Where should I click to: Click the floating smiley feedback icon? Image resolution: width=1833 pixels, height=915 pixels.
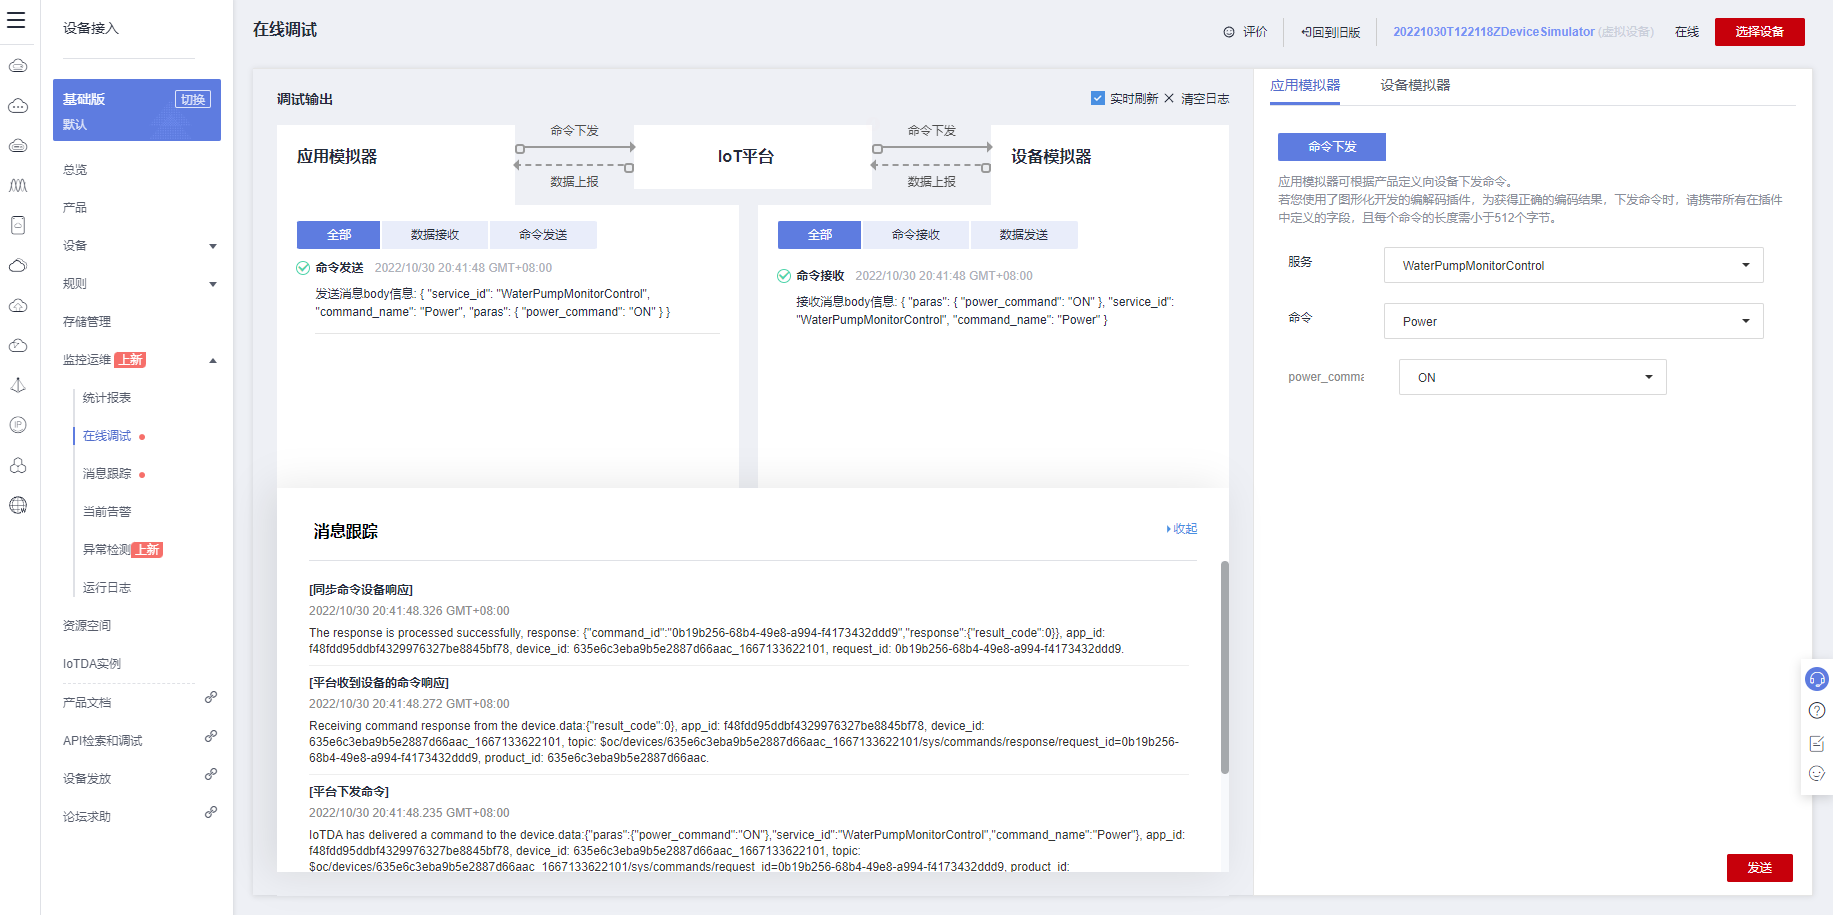pos(1817,774)
